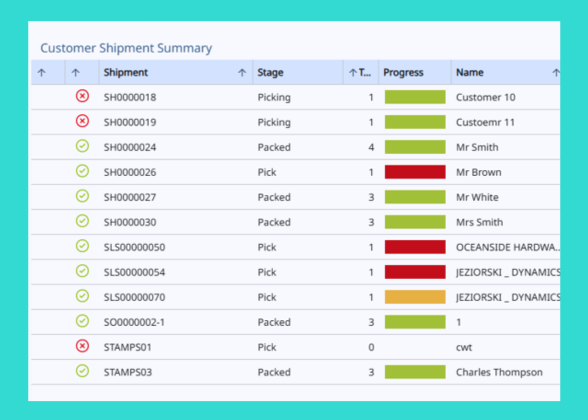The width and height of the screenshot is (588, 420).
Task: Click the green check icon for SLS00000050
Action: click(82, 246)
